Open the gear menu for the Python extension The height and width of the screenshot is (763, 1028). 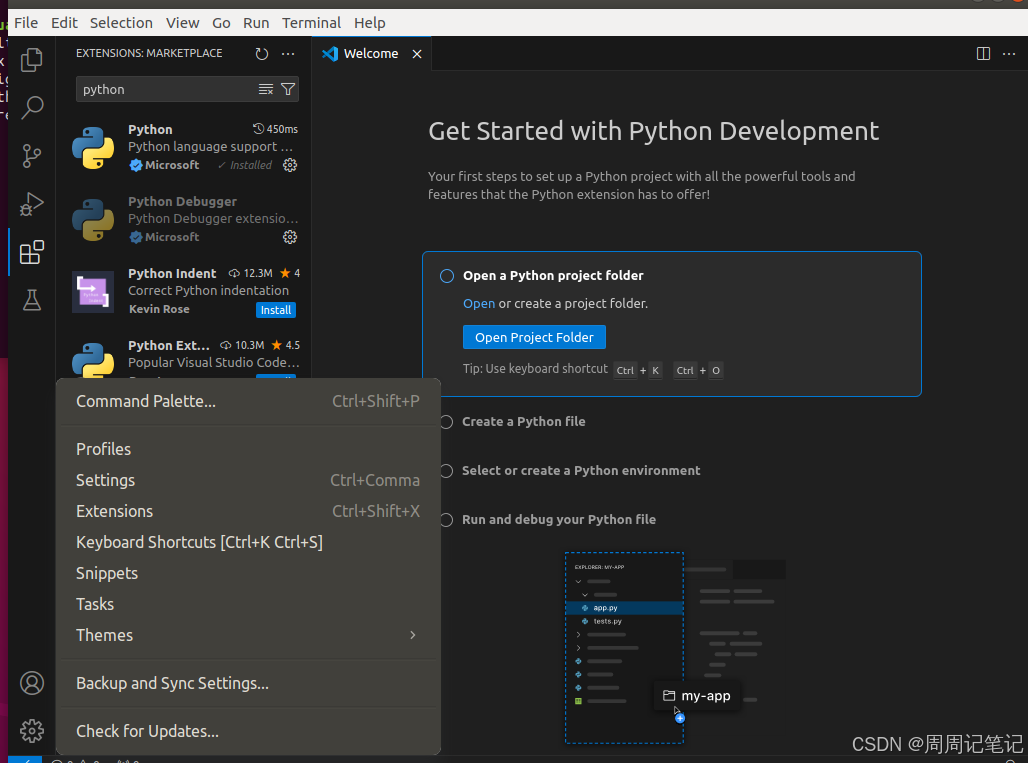290,165
